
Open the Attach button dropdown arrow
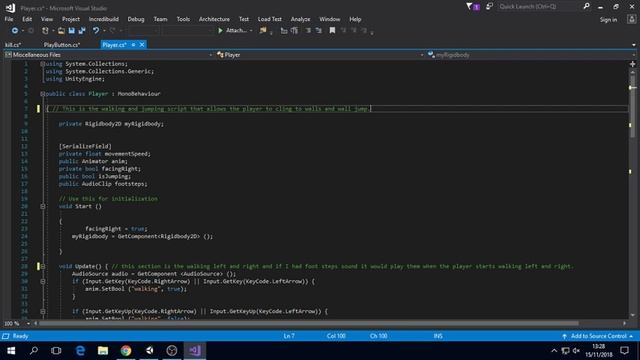pyautogui.click(x=251, y=31)
